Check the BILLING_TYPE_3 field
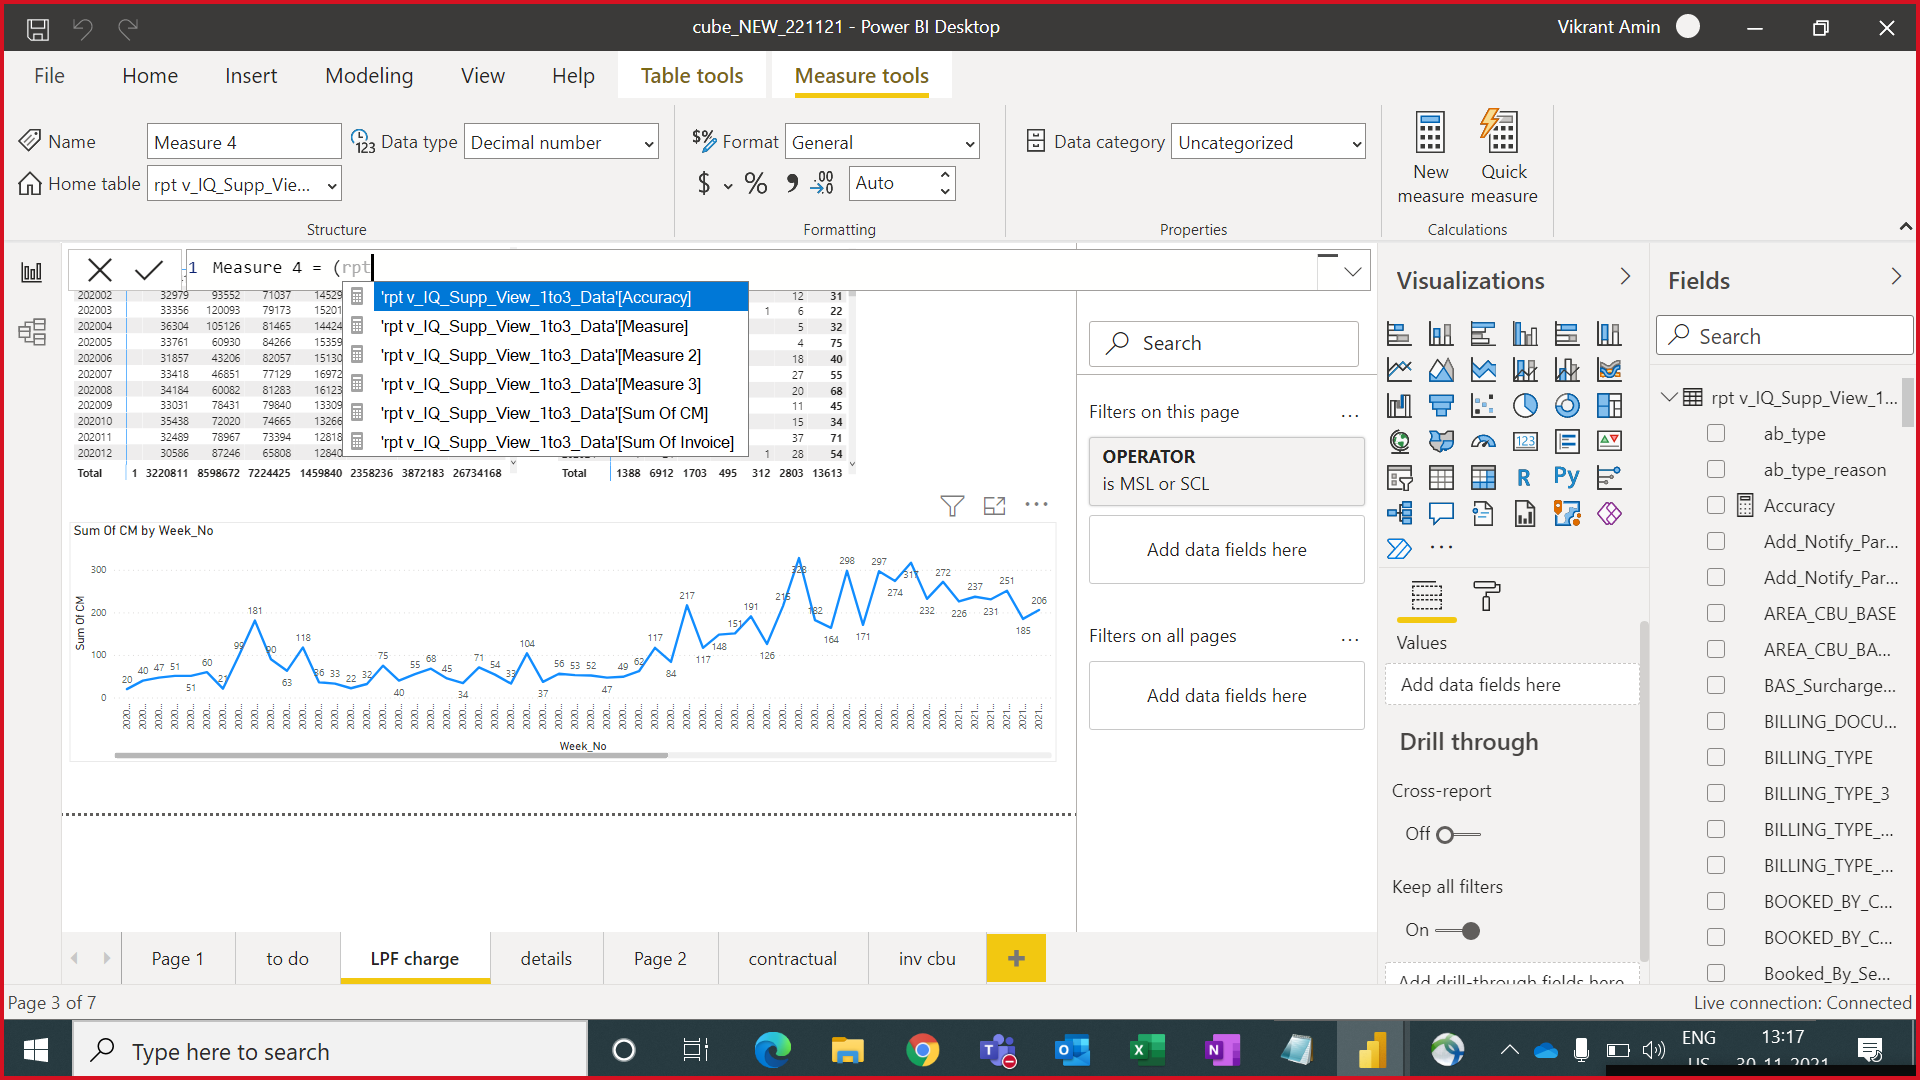 pyautogui.click(x=1716, y=793)
